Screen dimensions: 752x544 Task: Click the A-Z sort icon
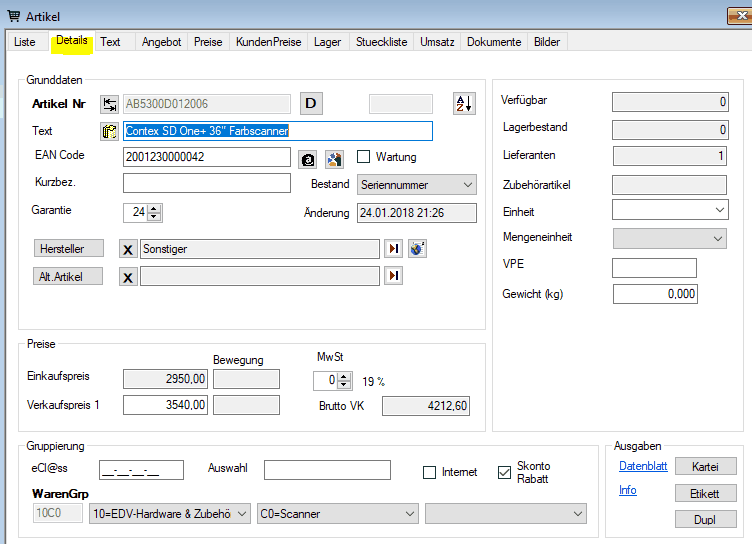464,104
